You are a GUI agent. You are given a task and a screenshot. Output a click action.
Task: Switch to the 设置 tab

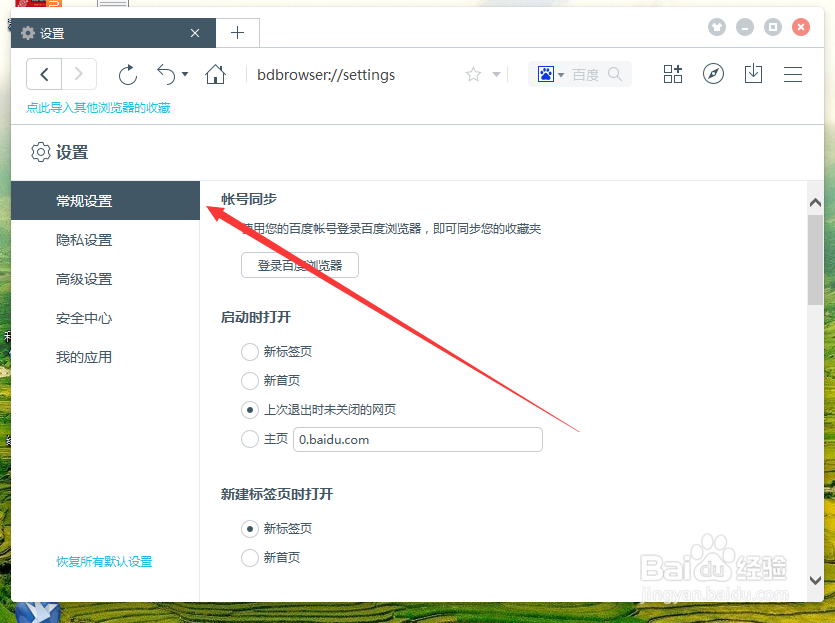click(x=113, y=33)
